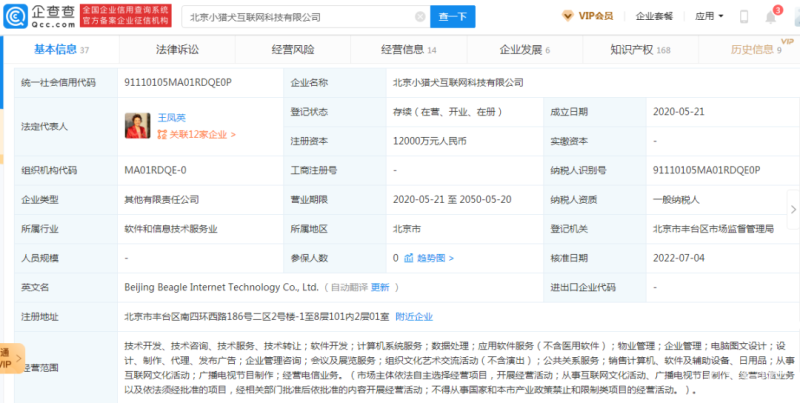Click the registered address text

258,317
